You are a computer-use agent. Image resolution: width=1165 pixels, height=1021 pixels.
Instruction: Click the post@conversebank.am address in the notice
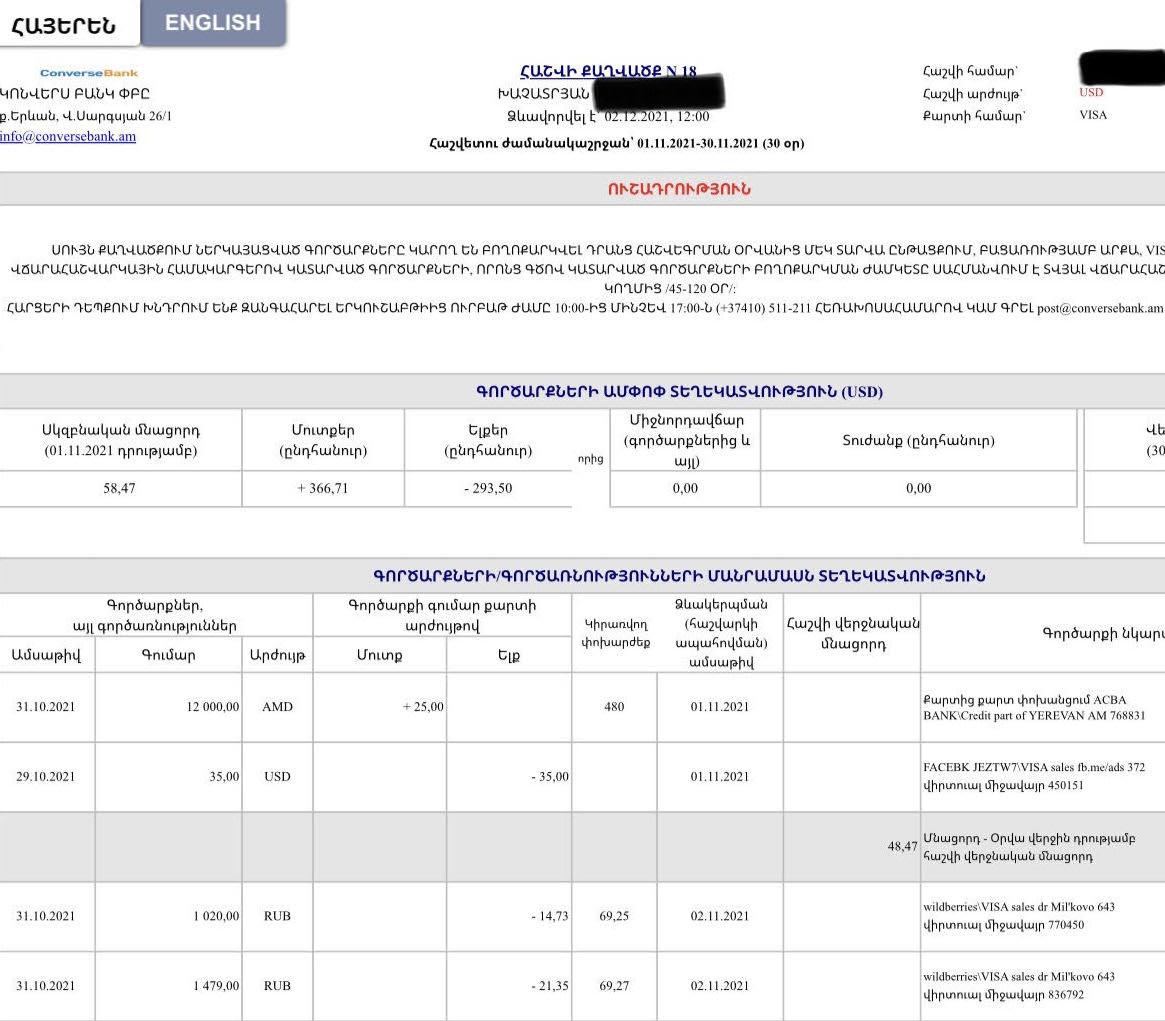click(1100, 308)
